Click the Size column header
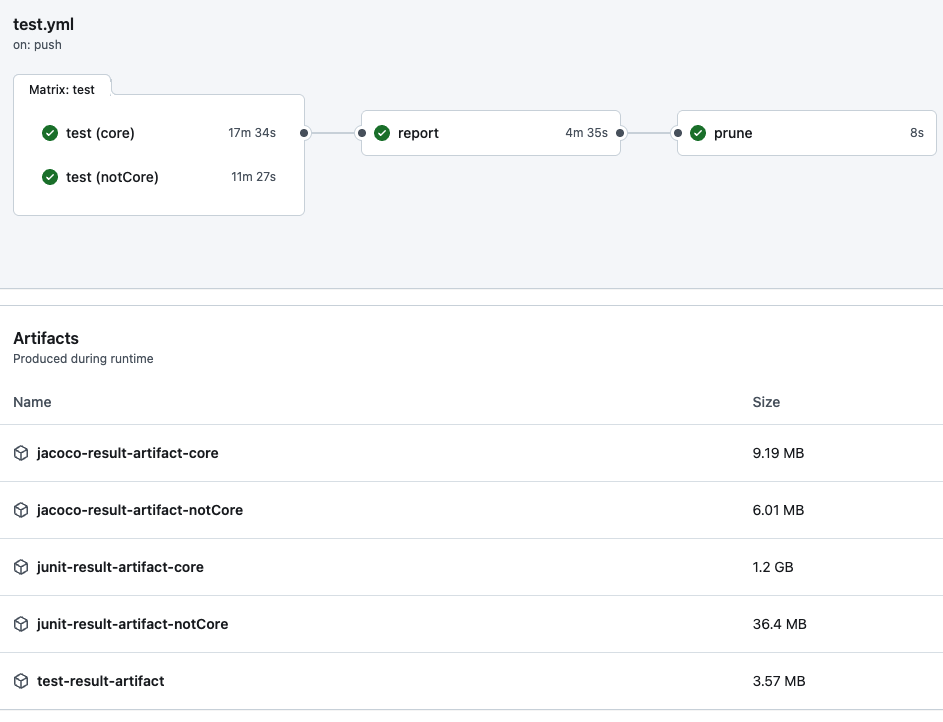 coord(766,402)
